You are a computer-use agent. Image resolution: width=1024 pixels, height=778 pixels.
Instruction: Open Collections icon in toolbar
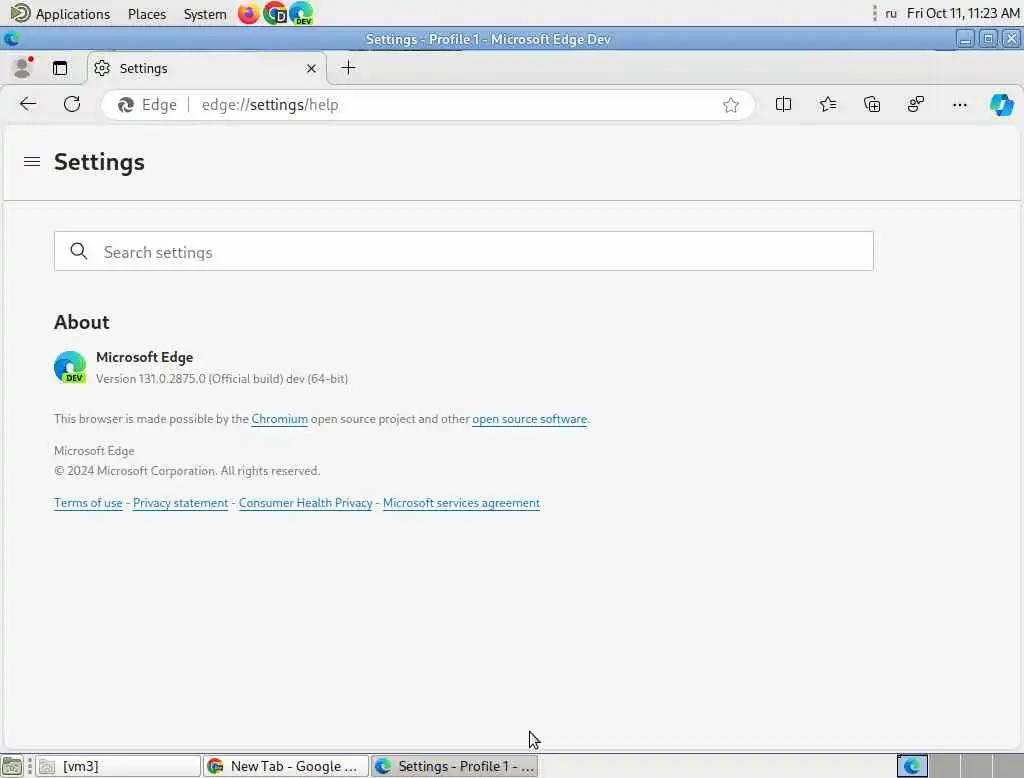(x=872, y=105)
